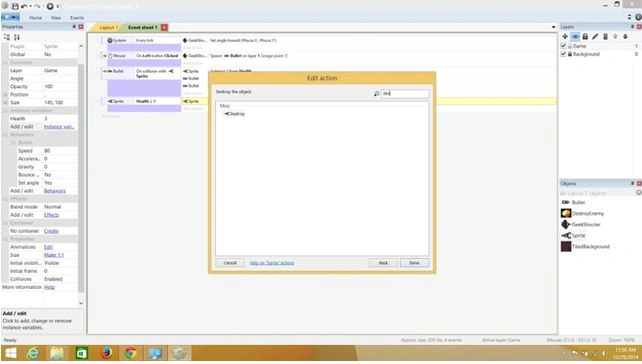The width and height of the screenshot is (642, 364).
Task: Open Effects add/edit link
Action: (51, 215)
